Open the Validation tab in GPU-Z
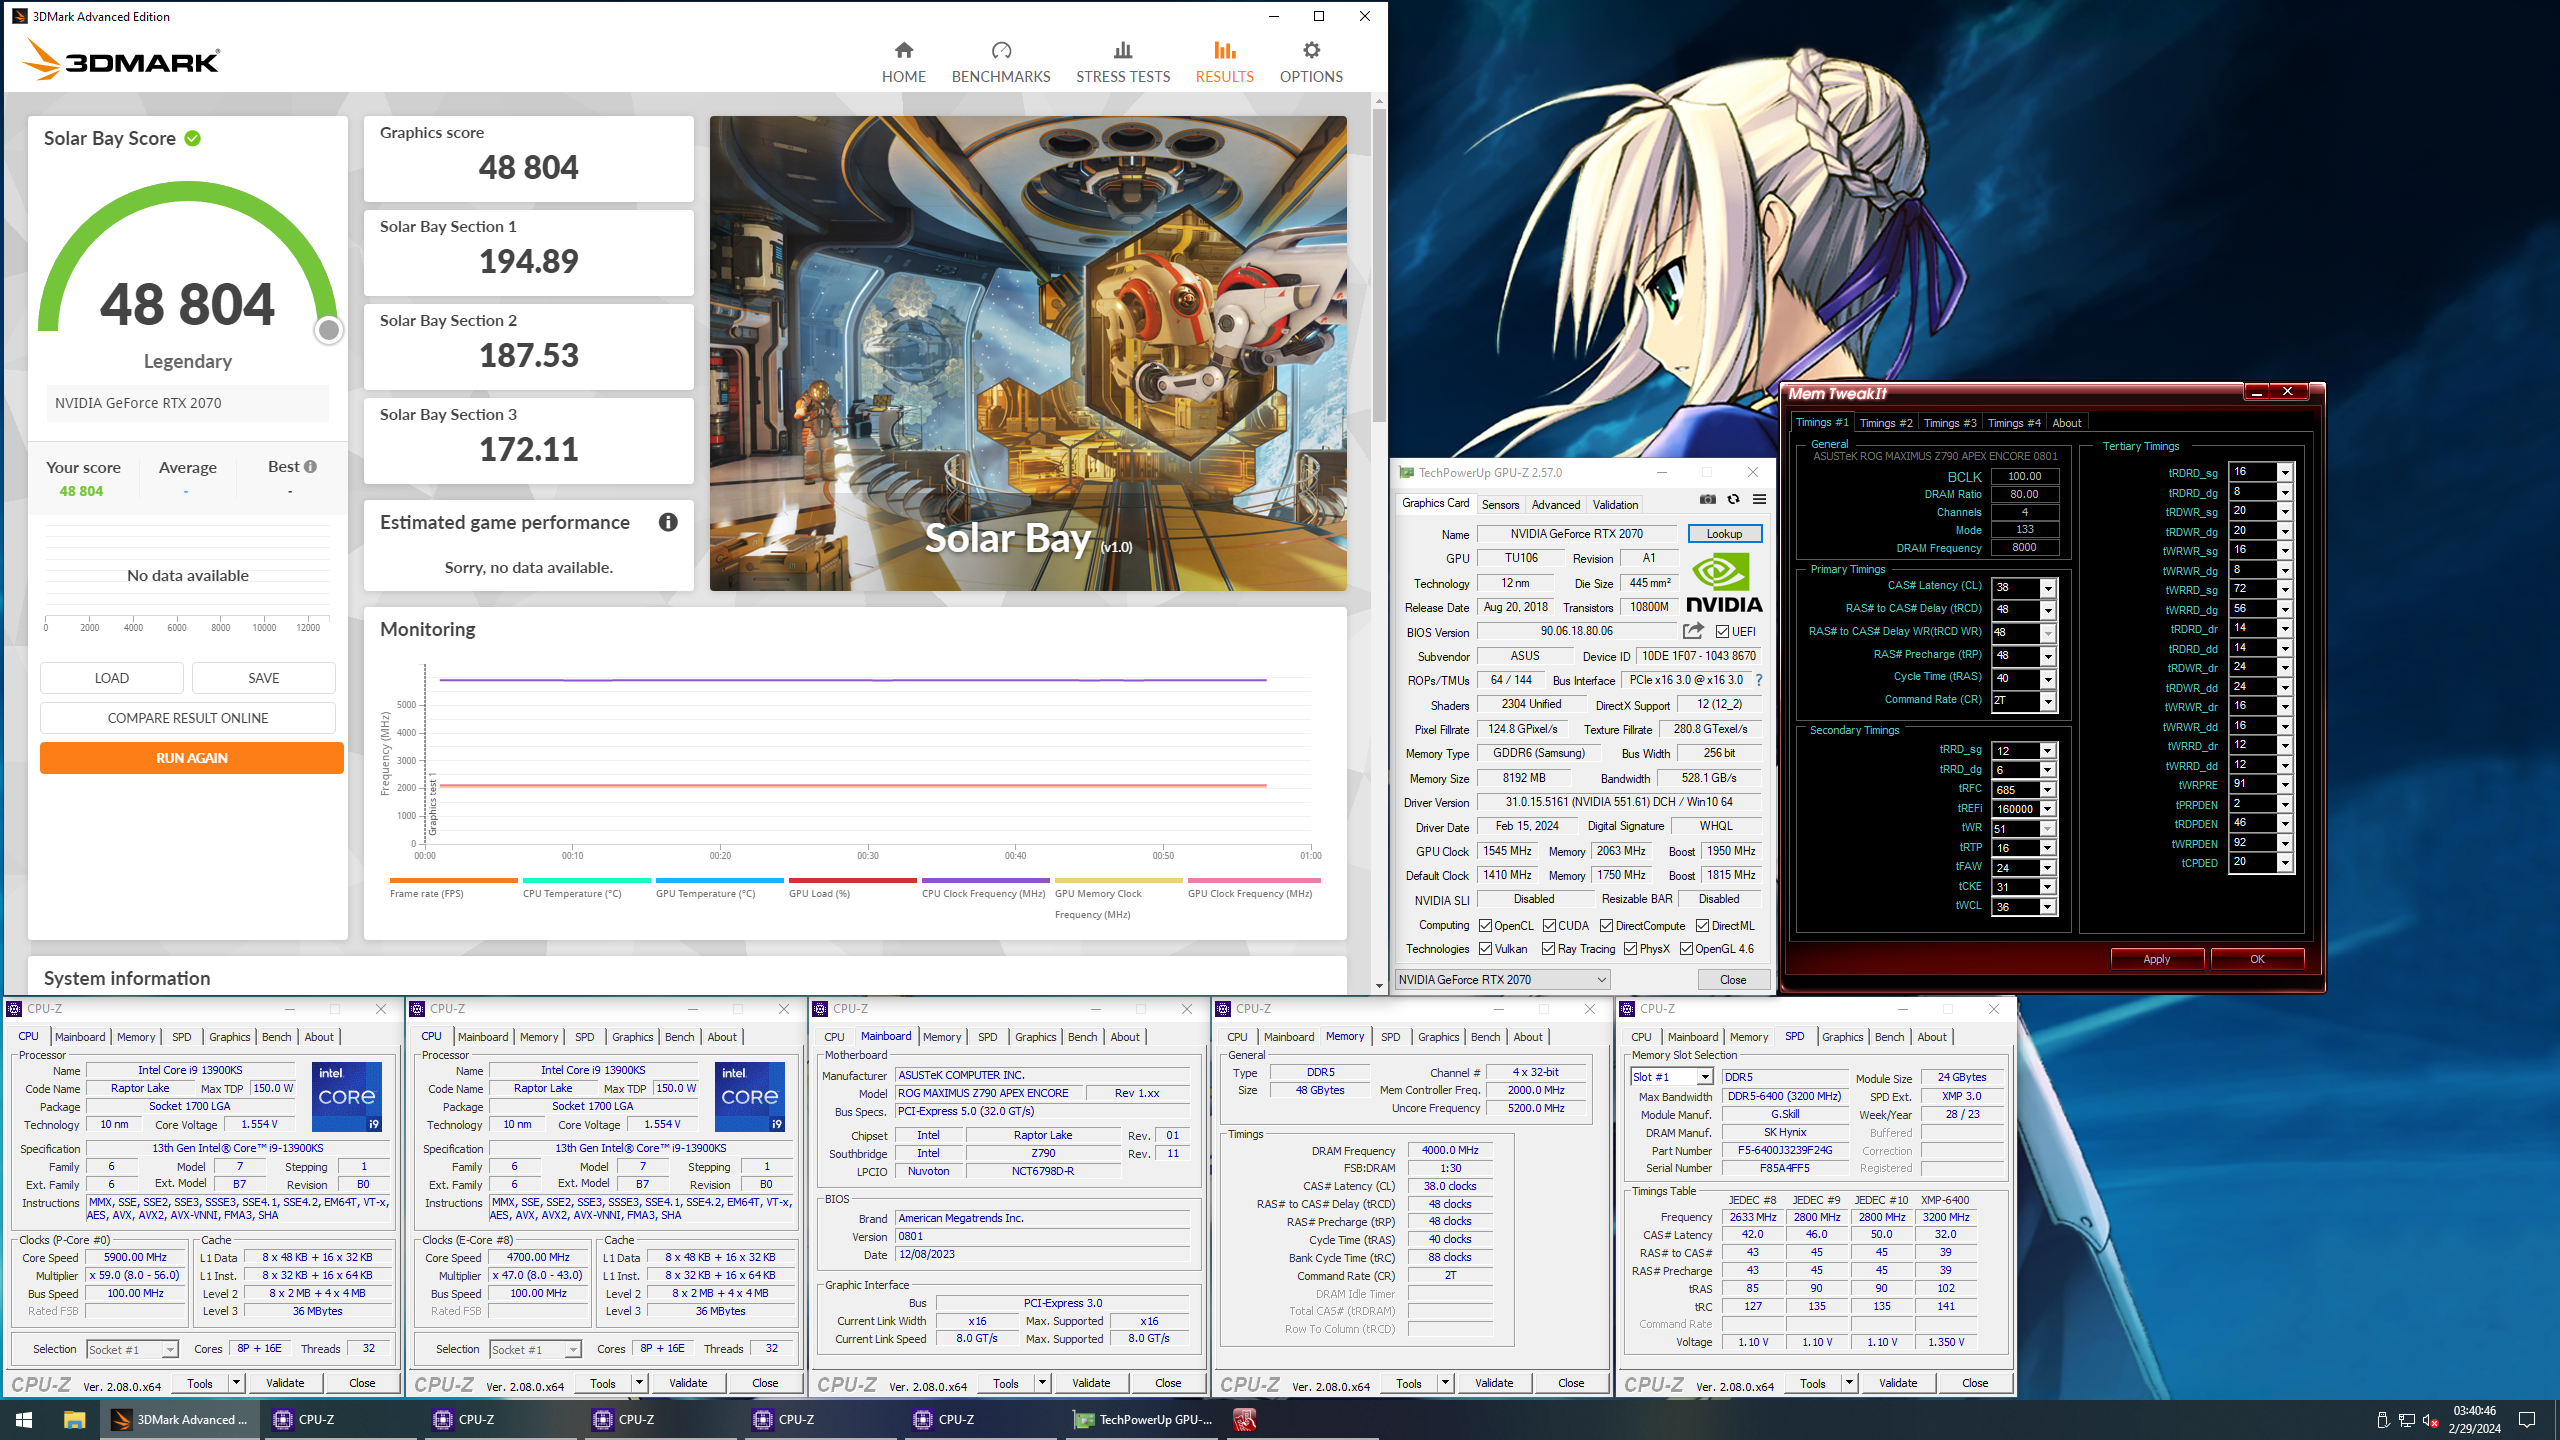The width and height of the screenshot is (2560, 1440). point(1615,505)
